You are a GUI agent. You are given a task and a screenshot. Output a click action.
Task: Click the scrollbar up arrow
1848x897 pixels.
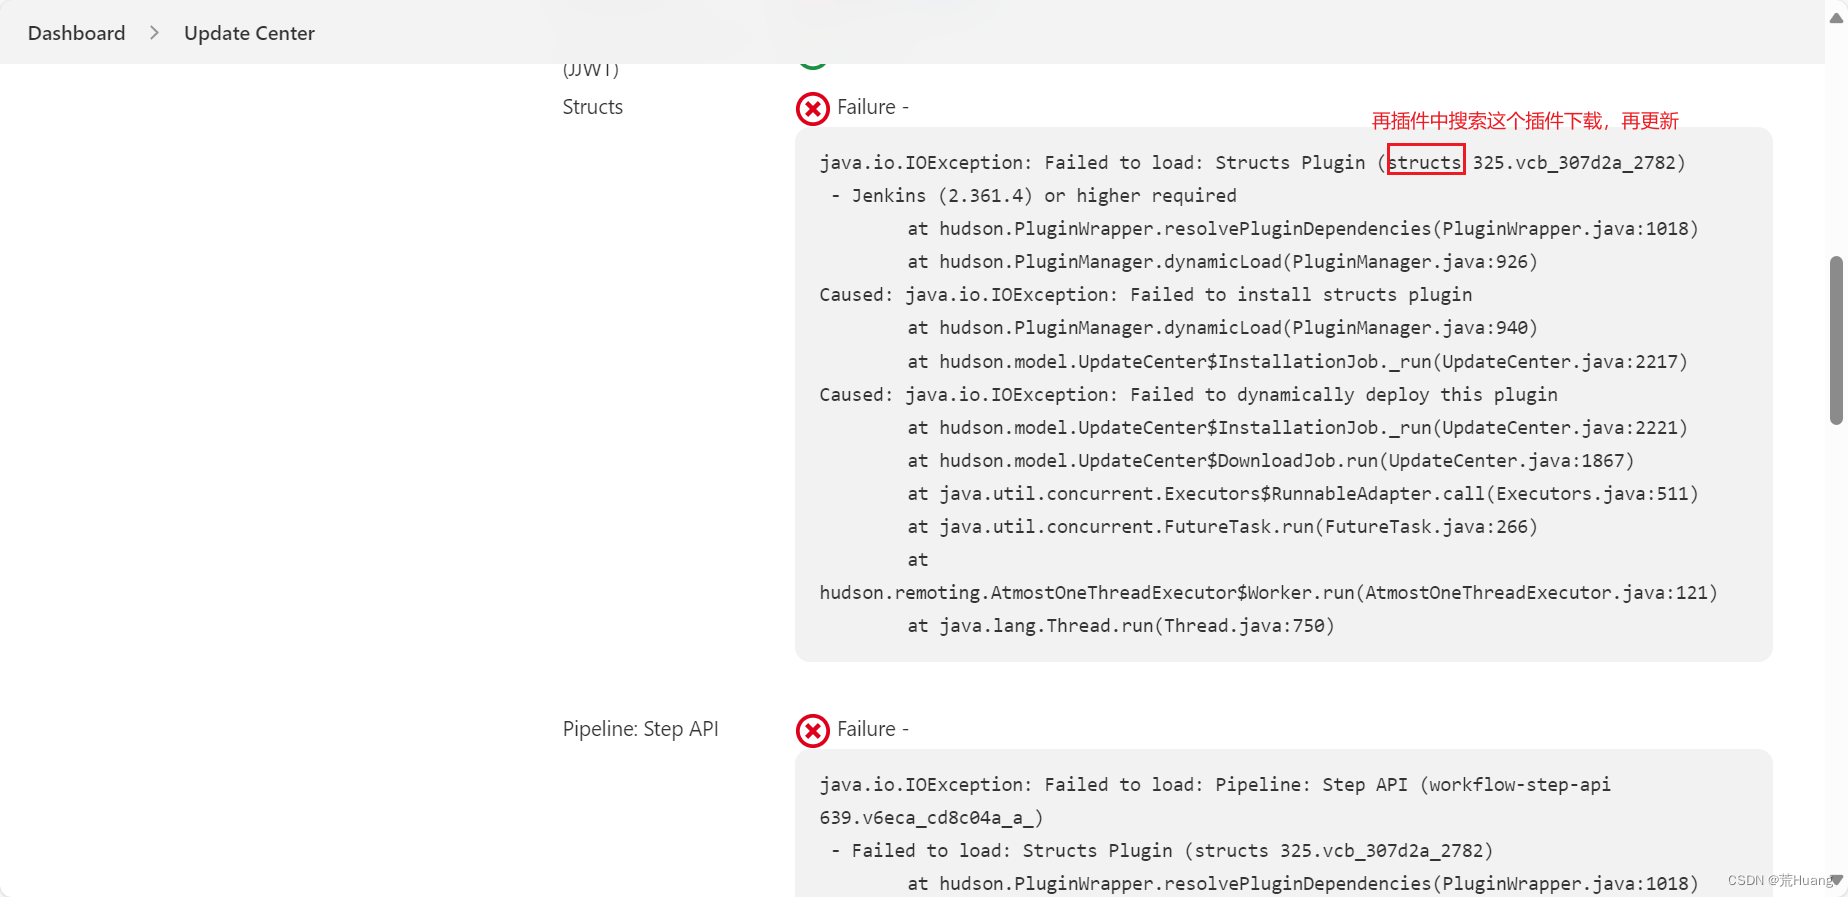pos(1836,17)
